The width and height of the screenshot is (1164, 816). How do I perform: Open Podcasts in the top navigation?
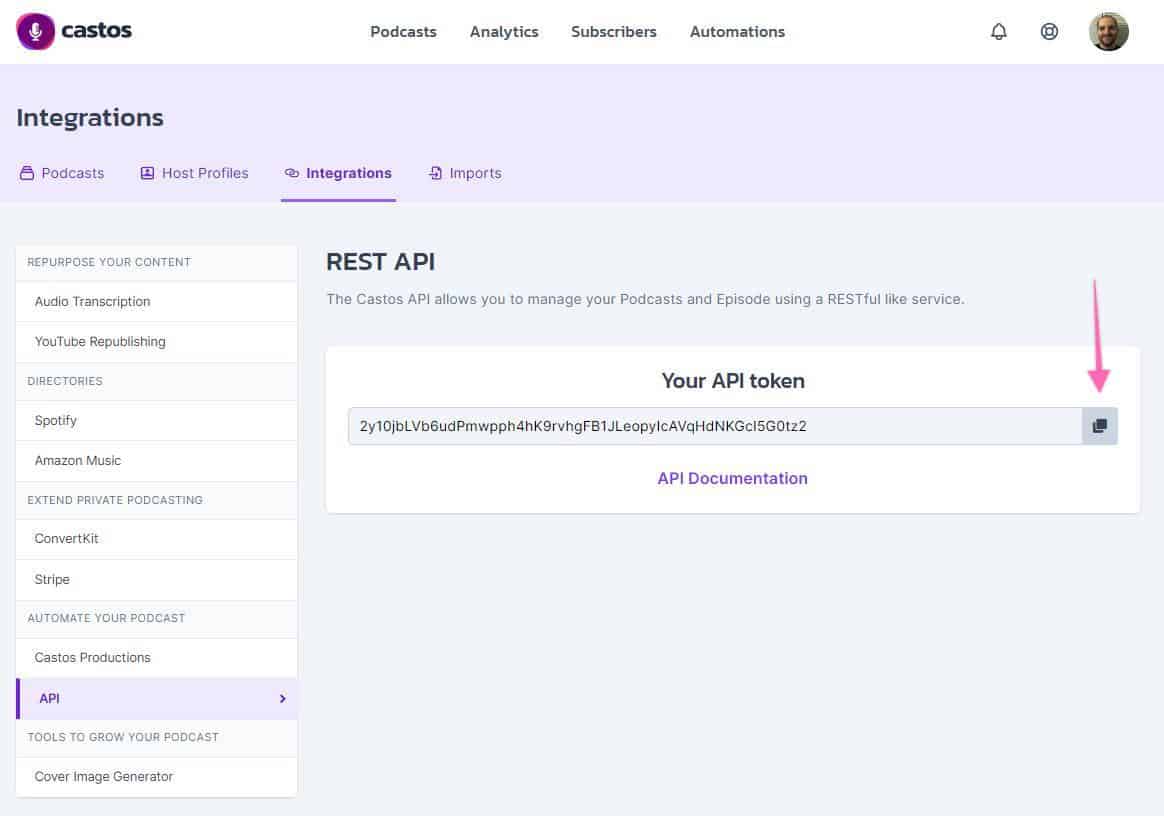403,32
